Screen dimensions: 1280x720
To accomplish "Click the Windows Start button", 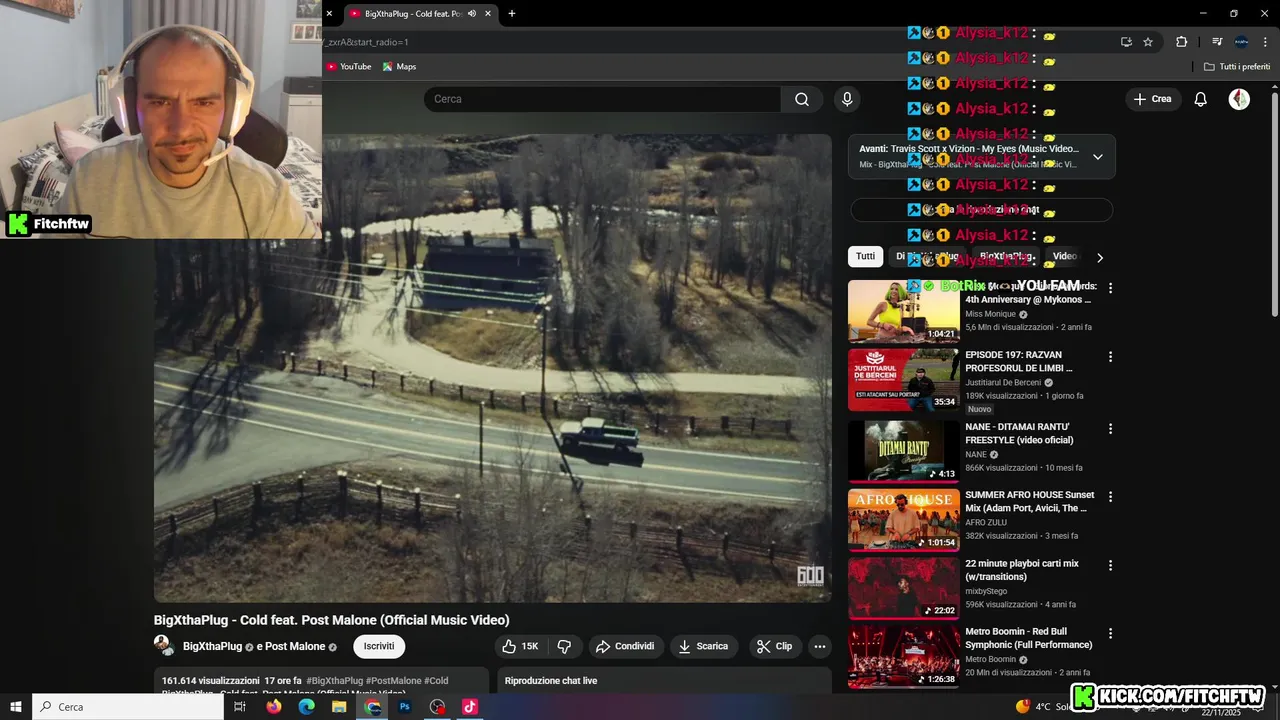I will tap(16, 707).
